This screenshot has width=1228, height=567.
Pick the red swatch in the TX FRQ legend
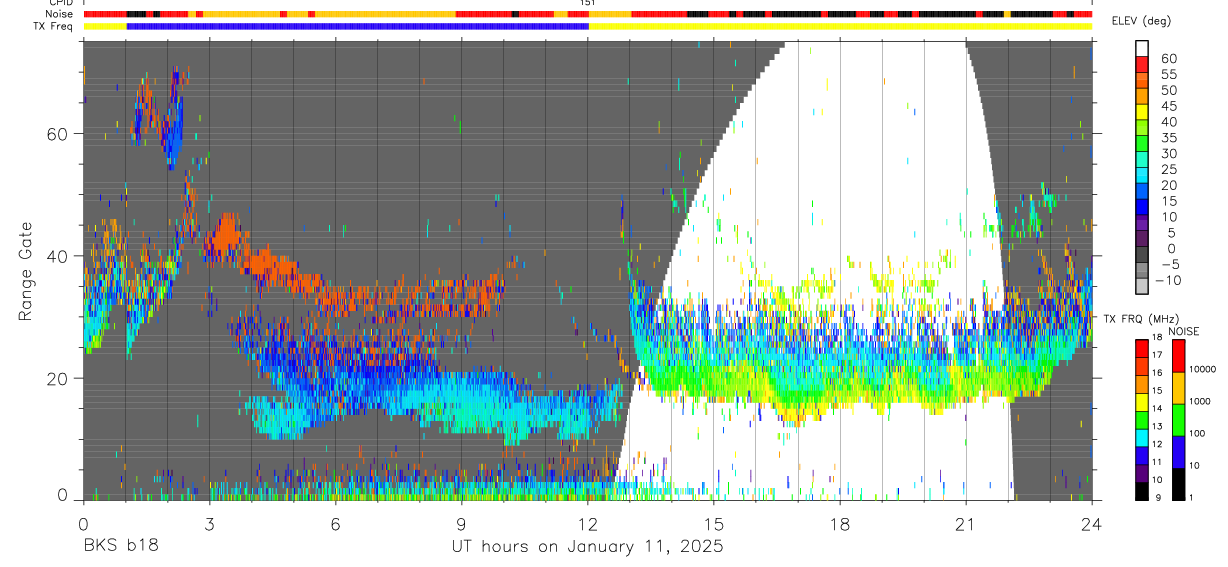coord(1141,349)
